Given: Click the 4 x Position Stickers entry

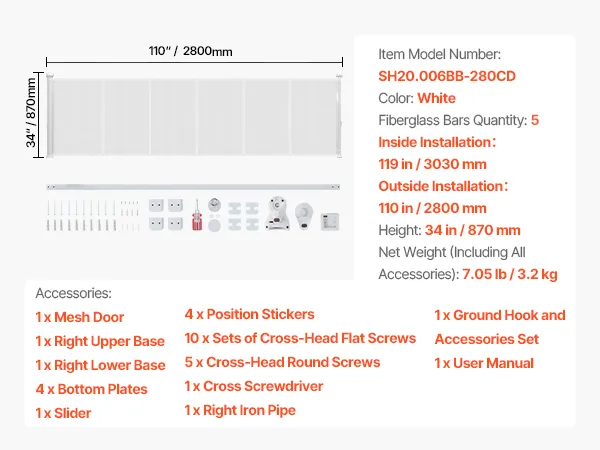Looking at the screenshot, I should pos(250,314).
